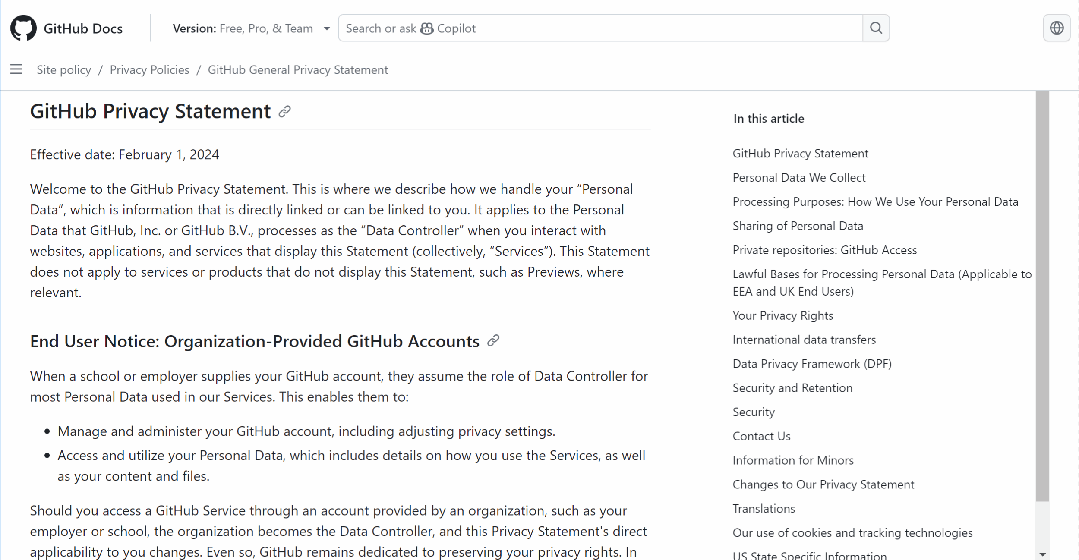Screen dimensions: 1079x560
Task: Jump to Personal Data We Collect section
Action: (799, 177)
